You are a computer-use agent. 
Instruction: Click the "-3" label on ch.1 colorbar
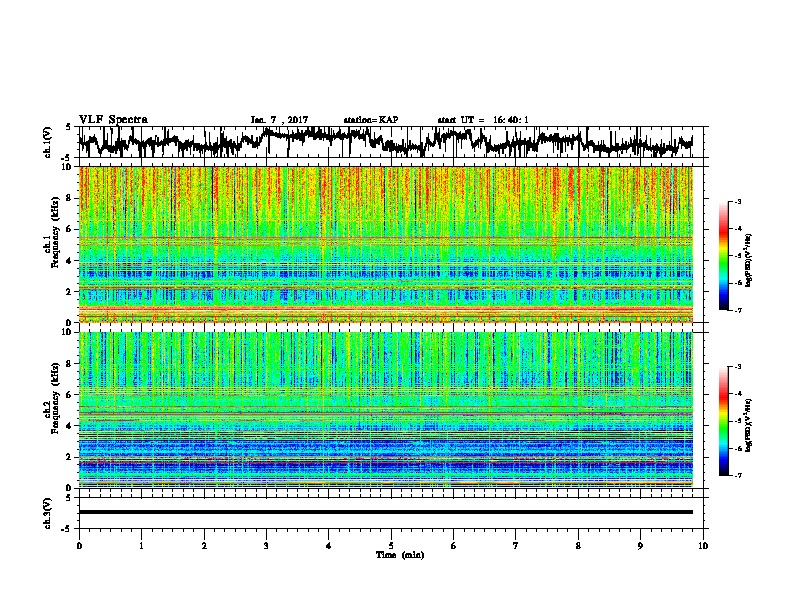point(737,201)
